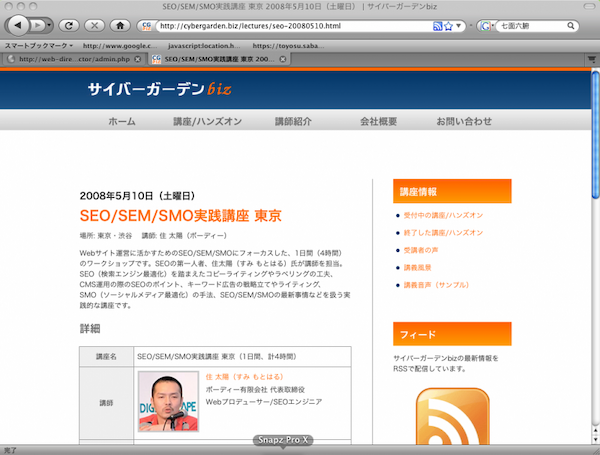Click the scrollbar up arrow
The image size is (600, 455).
pyautogui.click(x=595, y=430)
